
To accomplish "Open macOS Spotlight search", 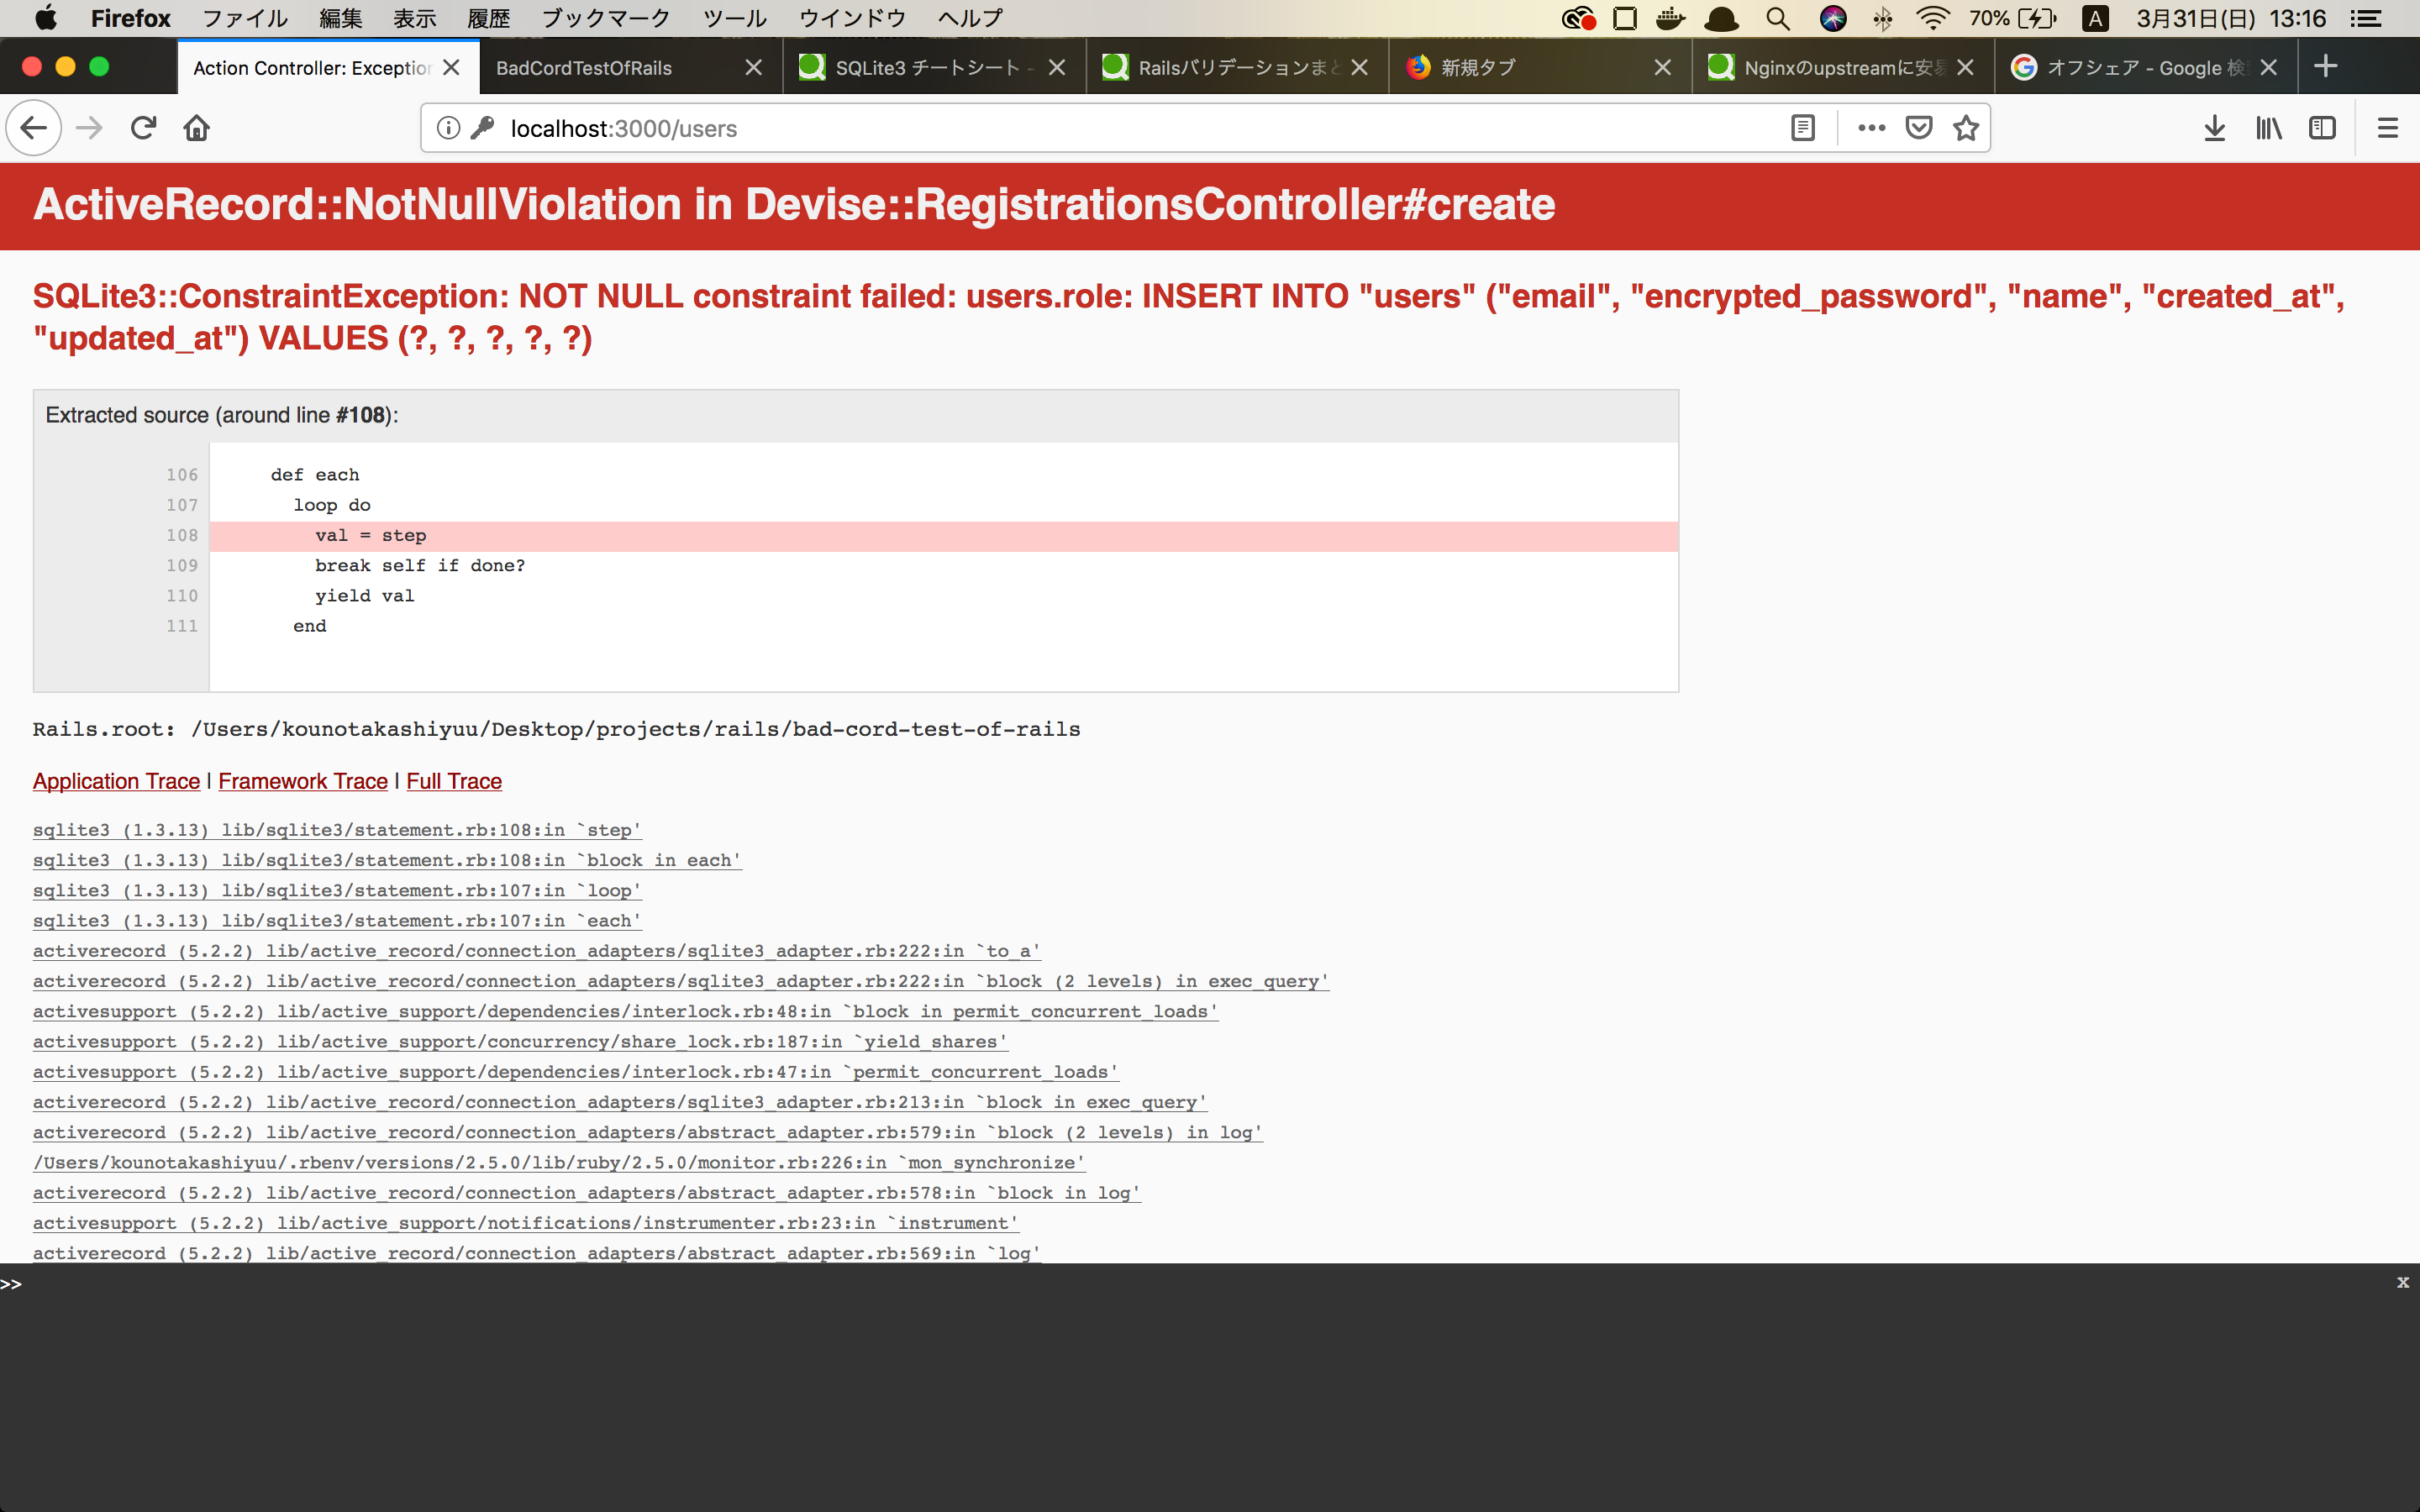I will point(1777,18).
